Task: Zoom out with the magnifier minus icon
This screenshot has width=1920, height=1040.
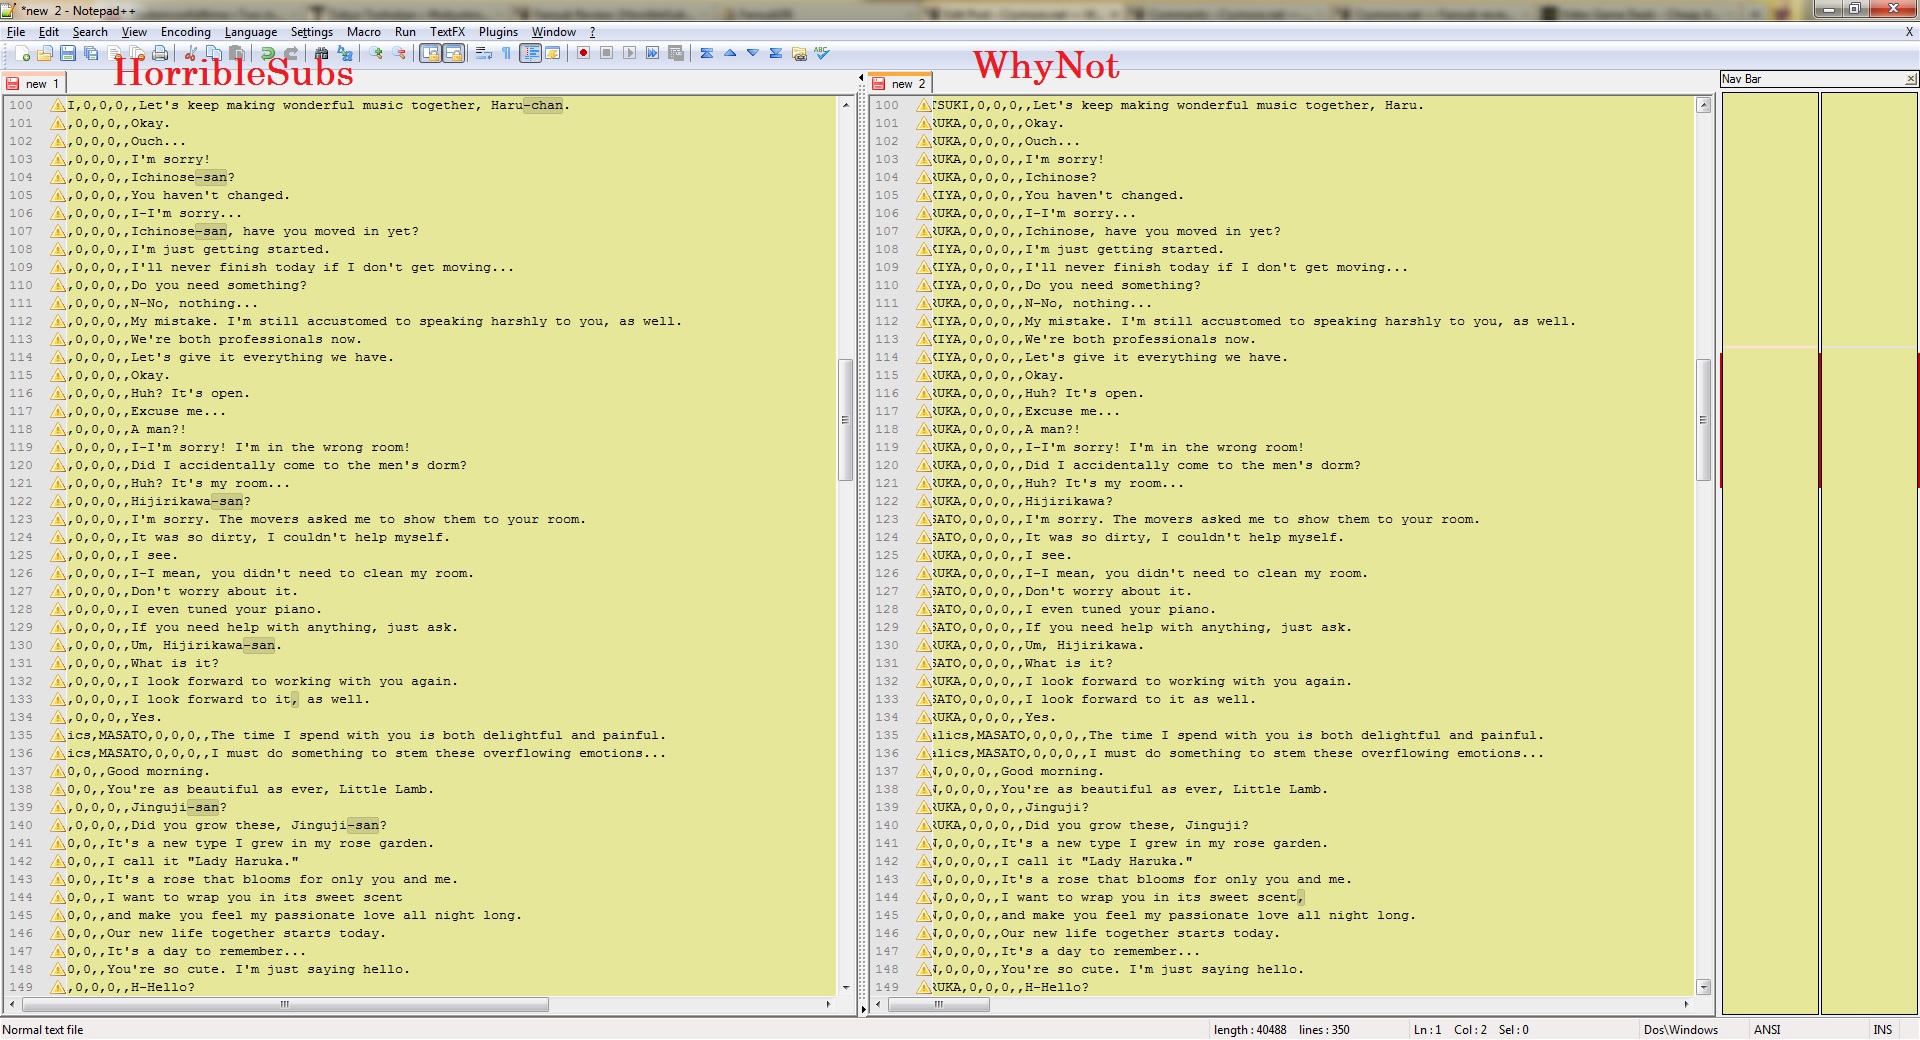Action: coord(399,53)
